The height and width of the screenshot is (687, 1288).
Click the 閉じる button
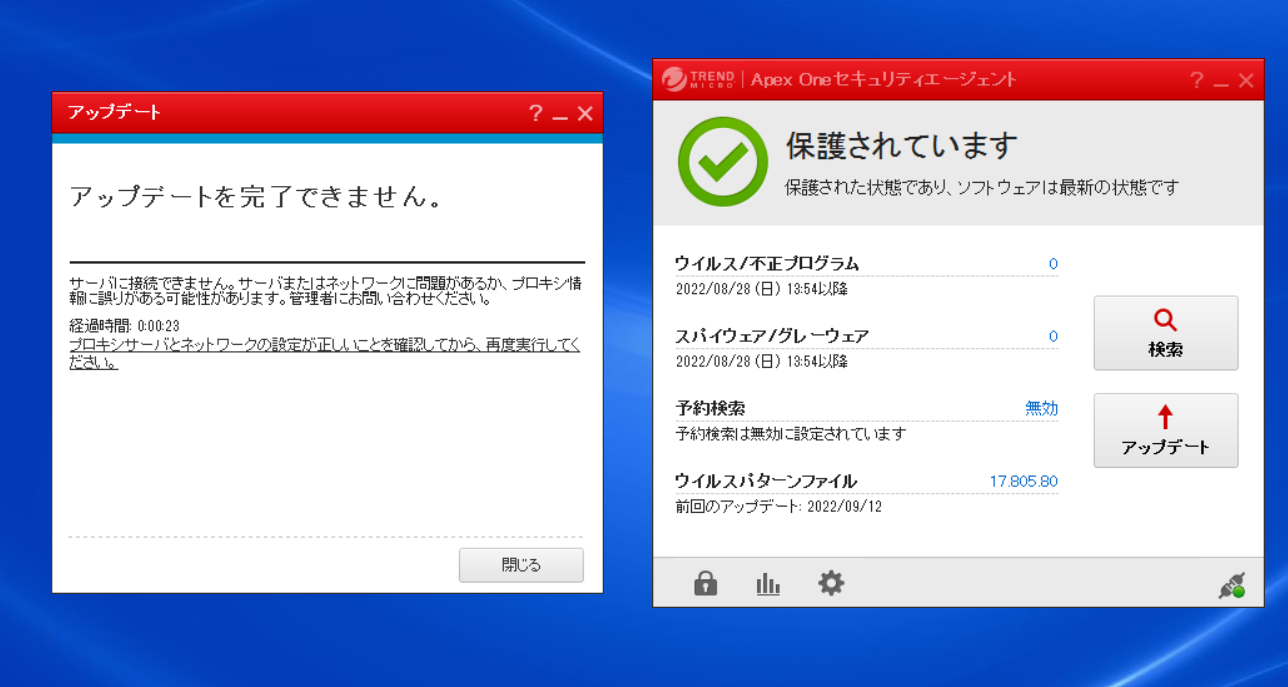click(520, 565)
